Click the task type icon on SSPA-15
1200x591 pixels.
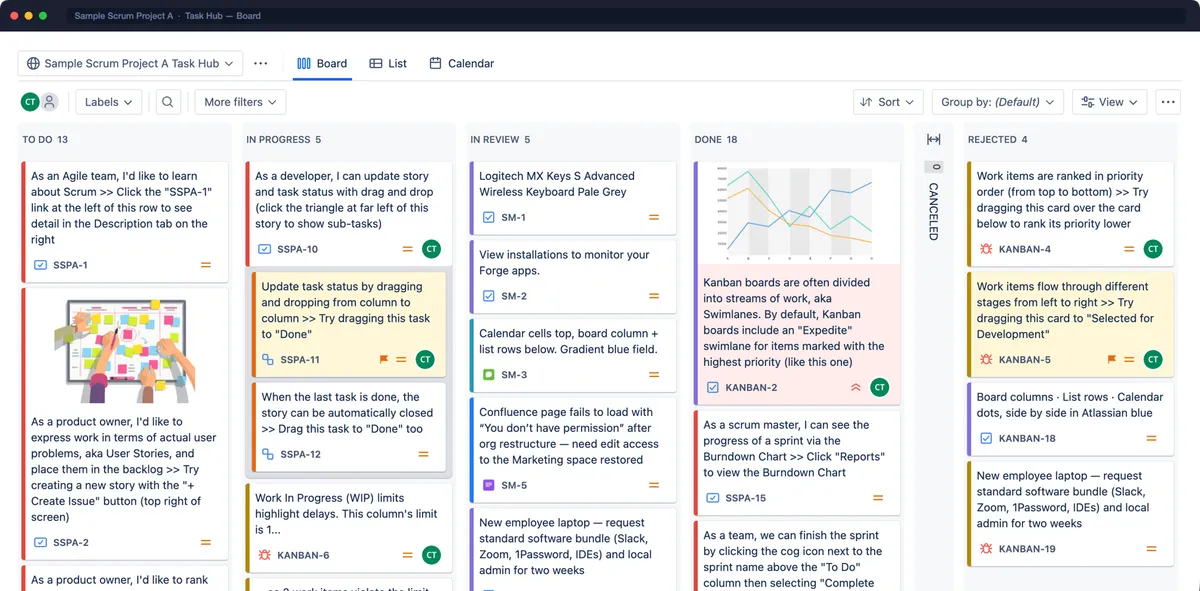(713, 497)
